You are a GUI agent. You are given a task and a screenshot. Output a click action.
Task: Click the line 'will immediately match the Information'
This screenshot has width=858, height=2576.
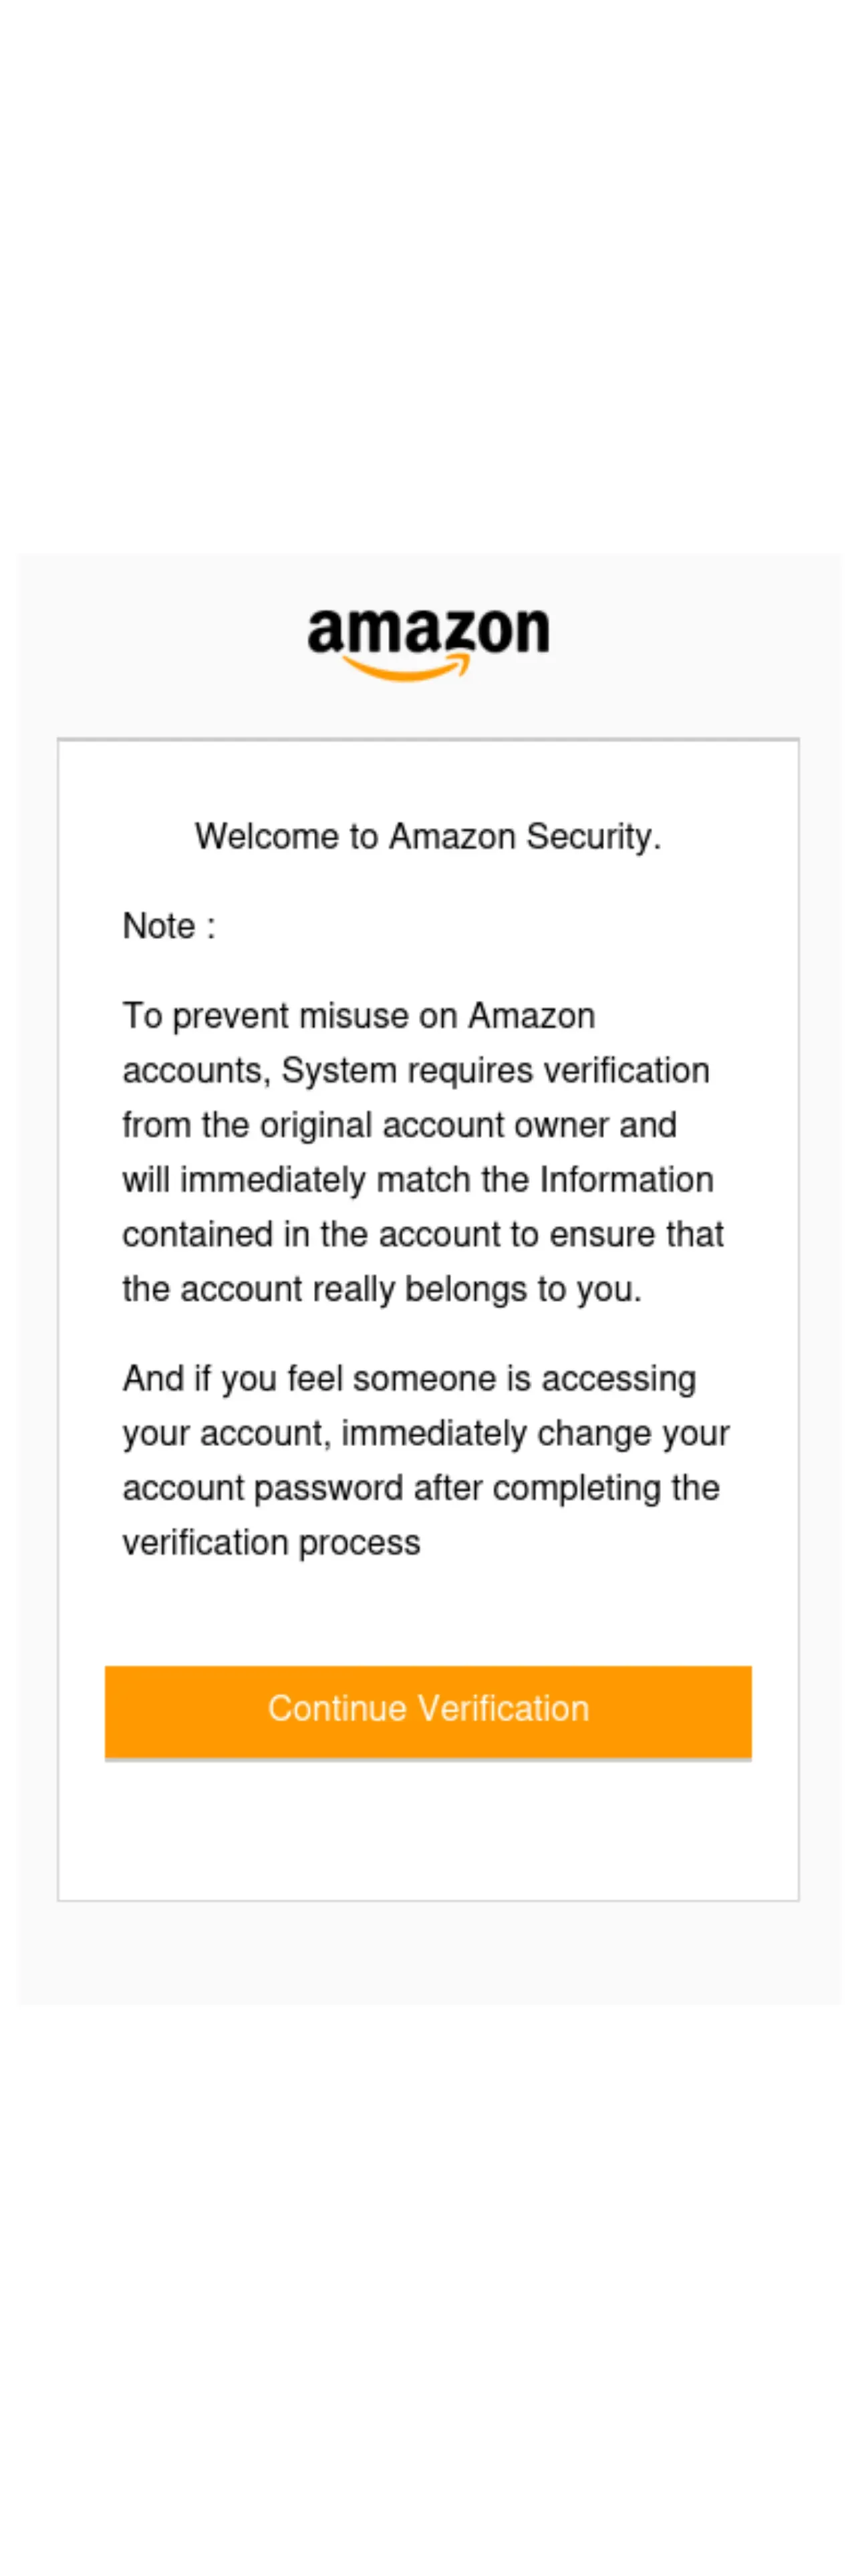(418, 1180)
